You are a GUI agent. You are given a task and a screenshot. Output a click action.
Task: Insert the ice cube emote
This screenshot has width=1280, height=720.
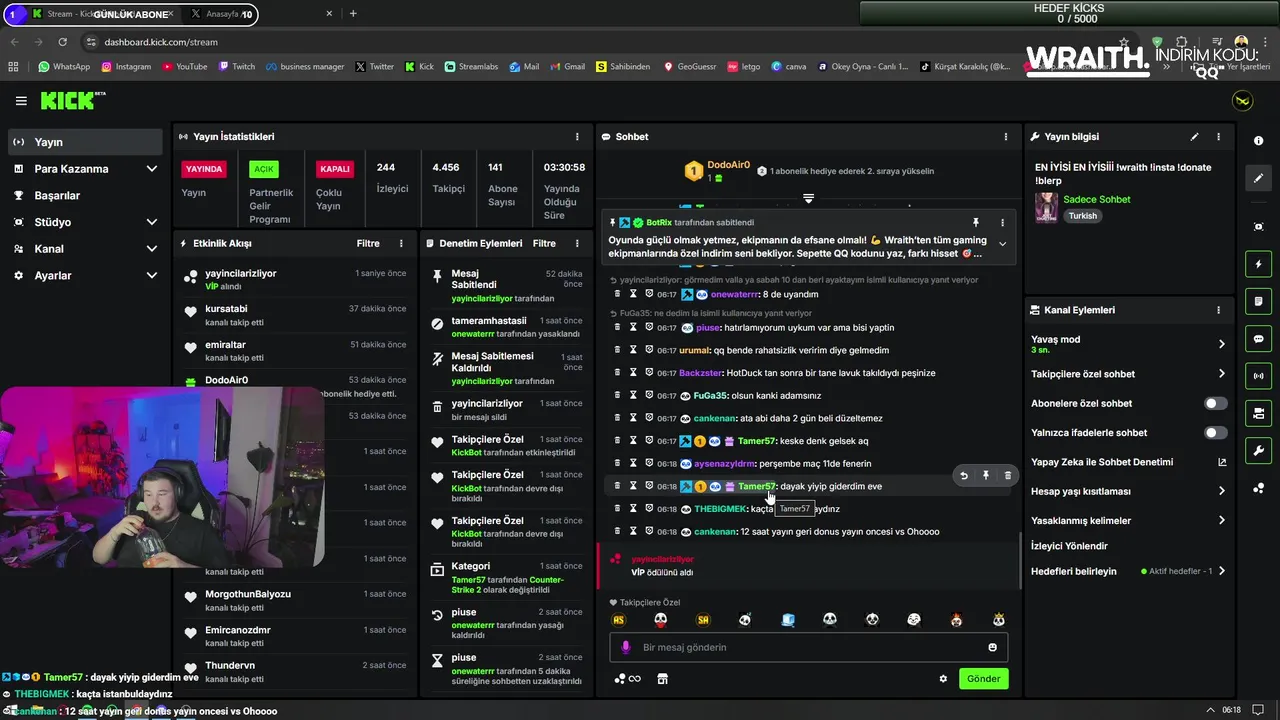pyautogui.click(x=788, y=620)
